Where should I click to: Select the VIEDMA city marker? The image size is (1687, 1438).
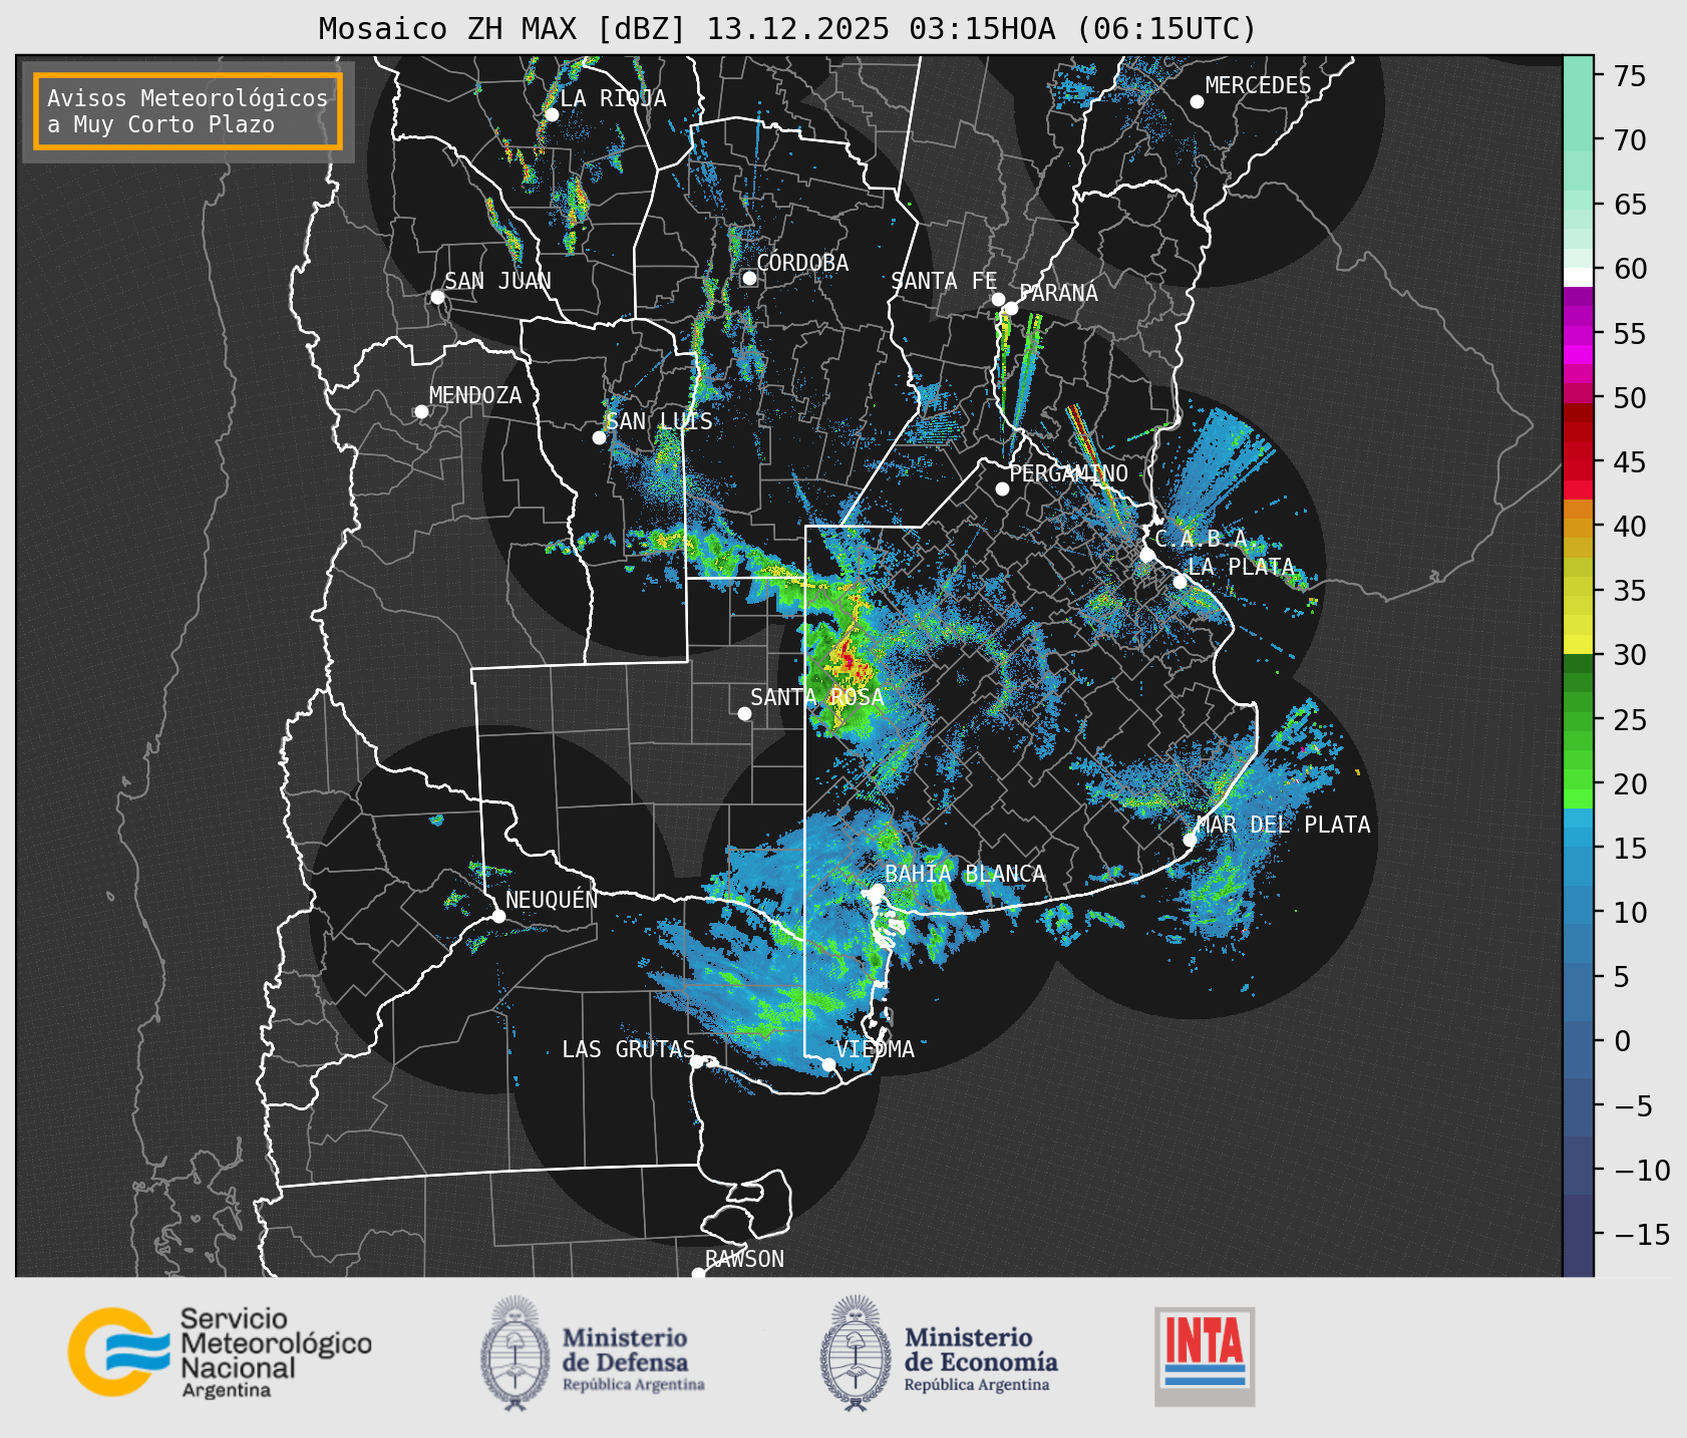pos(828,1065)
